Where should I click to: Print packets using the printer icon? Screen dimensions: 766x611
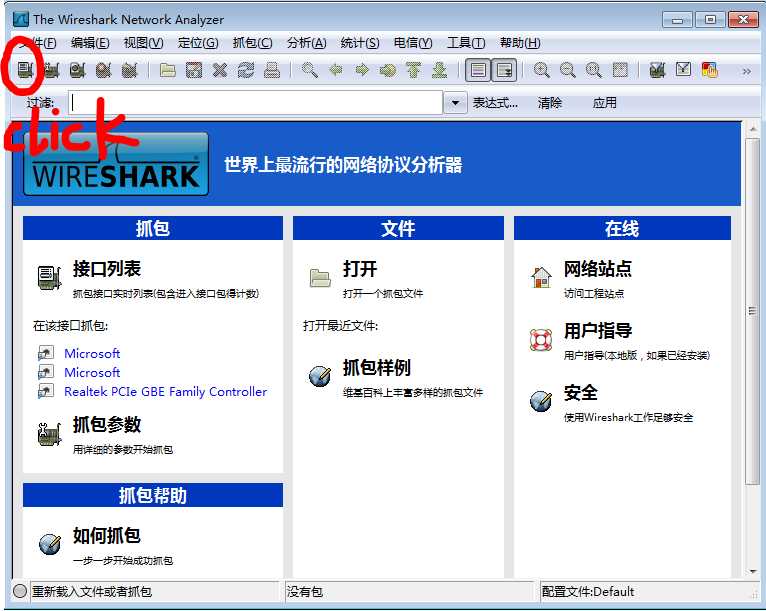click(x=272, y=70)
